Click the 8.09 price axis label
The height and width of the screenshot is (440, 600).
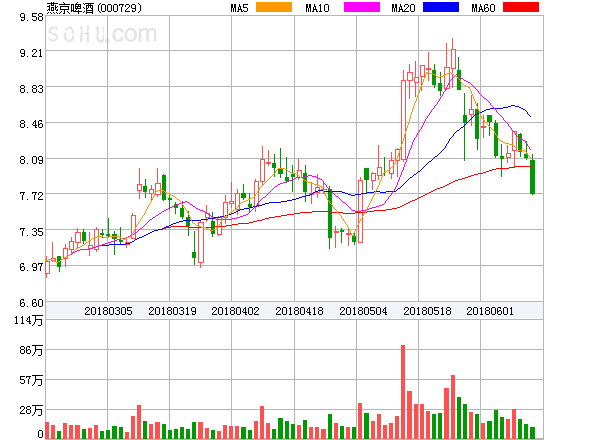pos(31,160)
